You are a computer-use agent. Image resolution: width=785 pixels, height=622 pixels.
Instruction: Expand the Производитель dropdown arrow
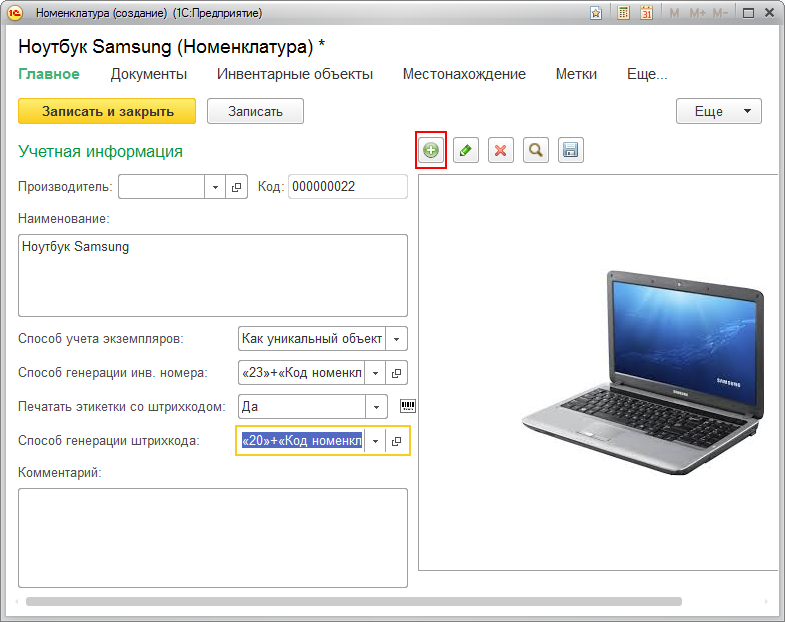coord(215,187)
